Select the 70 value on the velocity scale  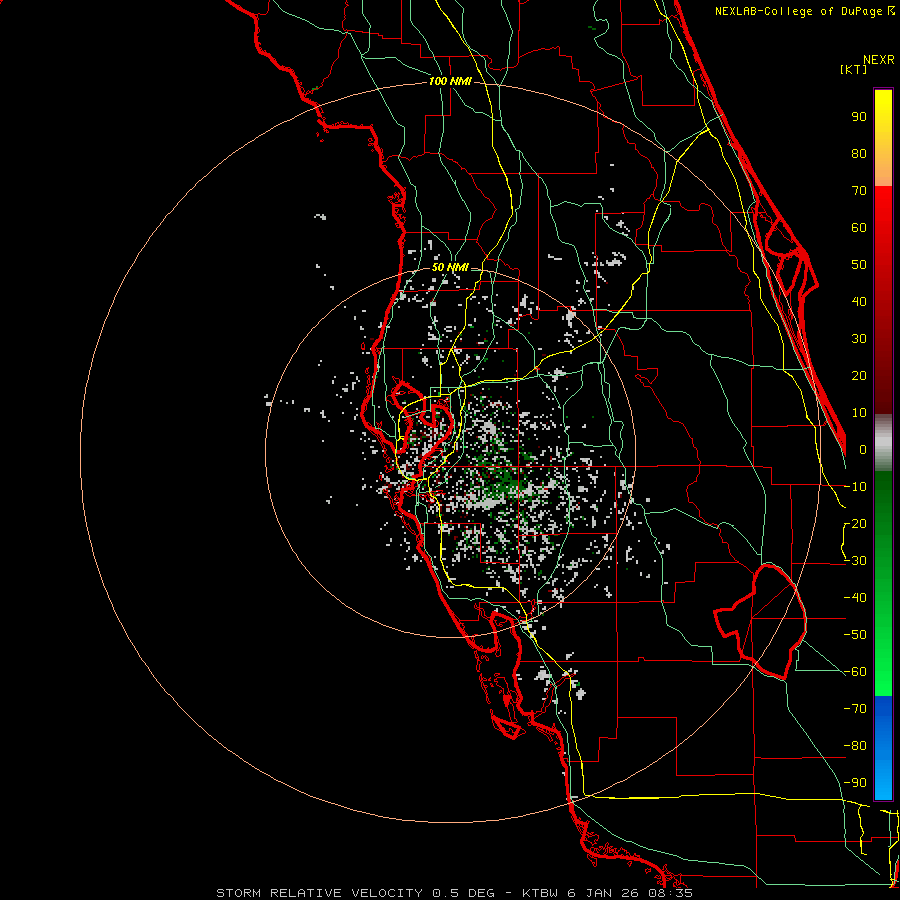(x=859, y=191)
